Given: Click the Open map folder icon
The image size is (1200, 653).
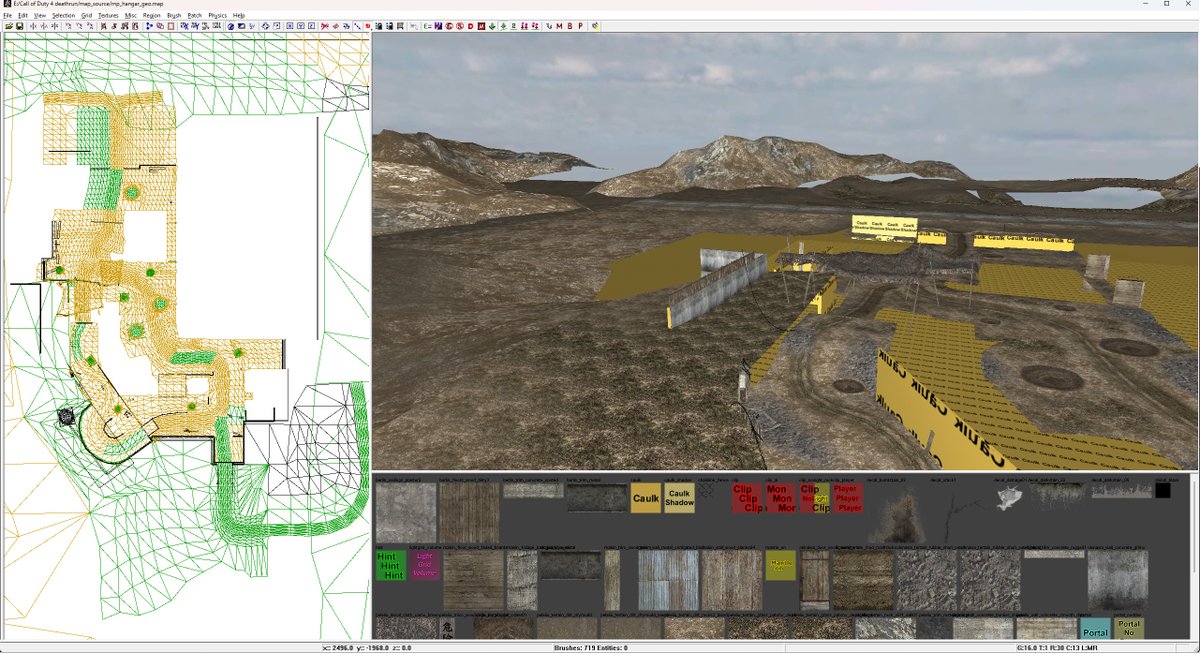Looking at the screenshot, I should click(x=8, y=26).
